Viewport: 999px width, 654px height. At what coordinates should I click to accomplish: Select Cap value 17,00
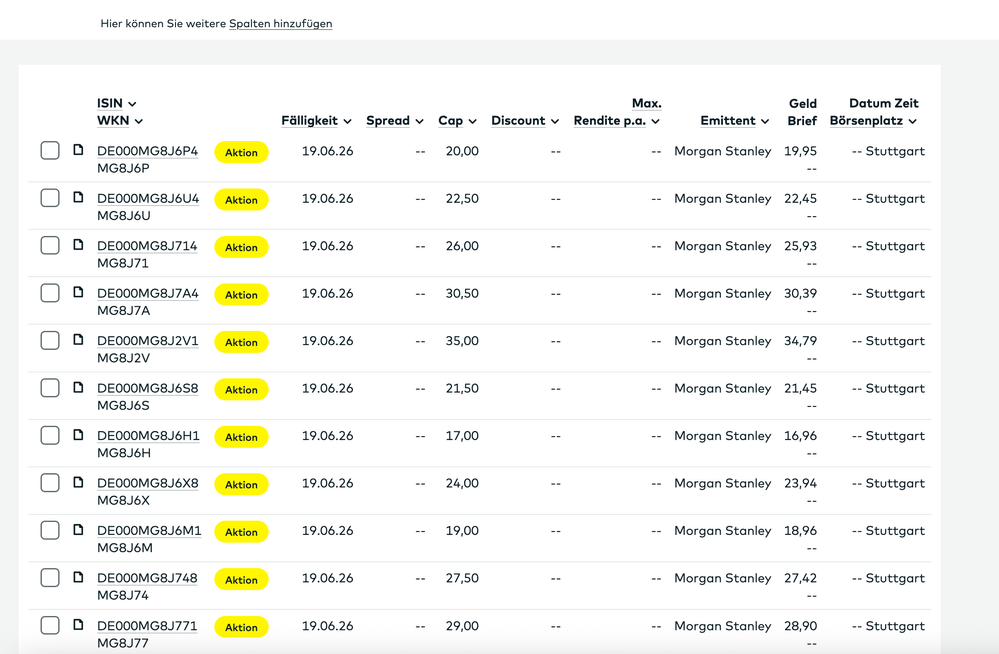[x=462, y=436]
